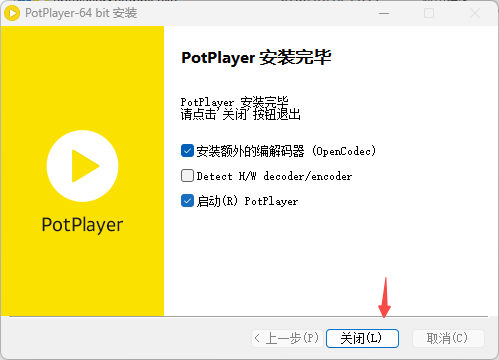Image resolution: width=499 pixels, height=360 pixels.
Task: Click the 上一步(P) back button
Action: tap(287, 338)
